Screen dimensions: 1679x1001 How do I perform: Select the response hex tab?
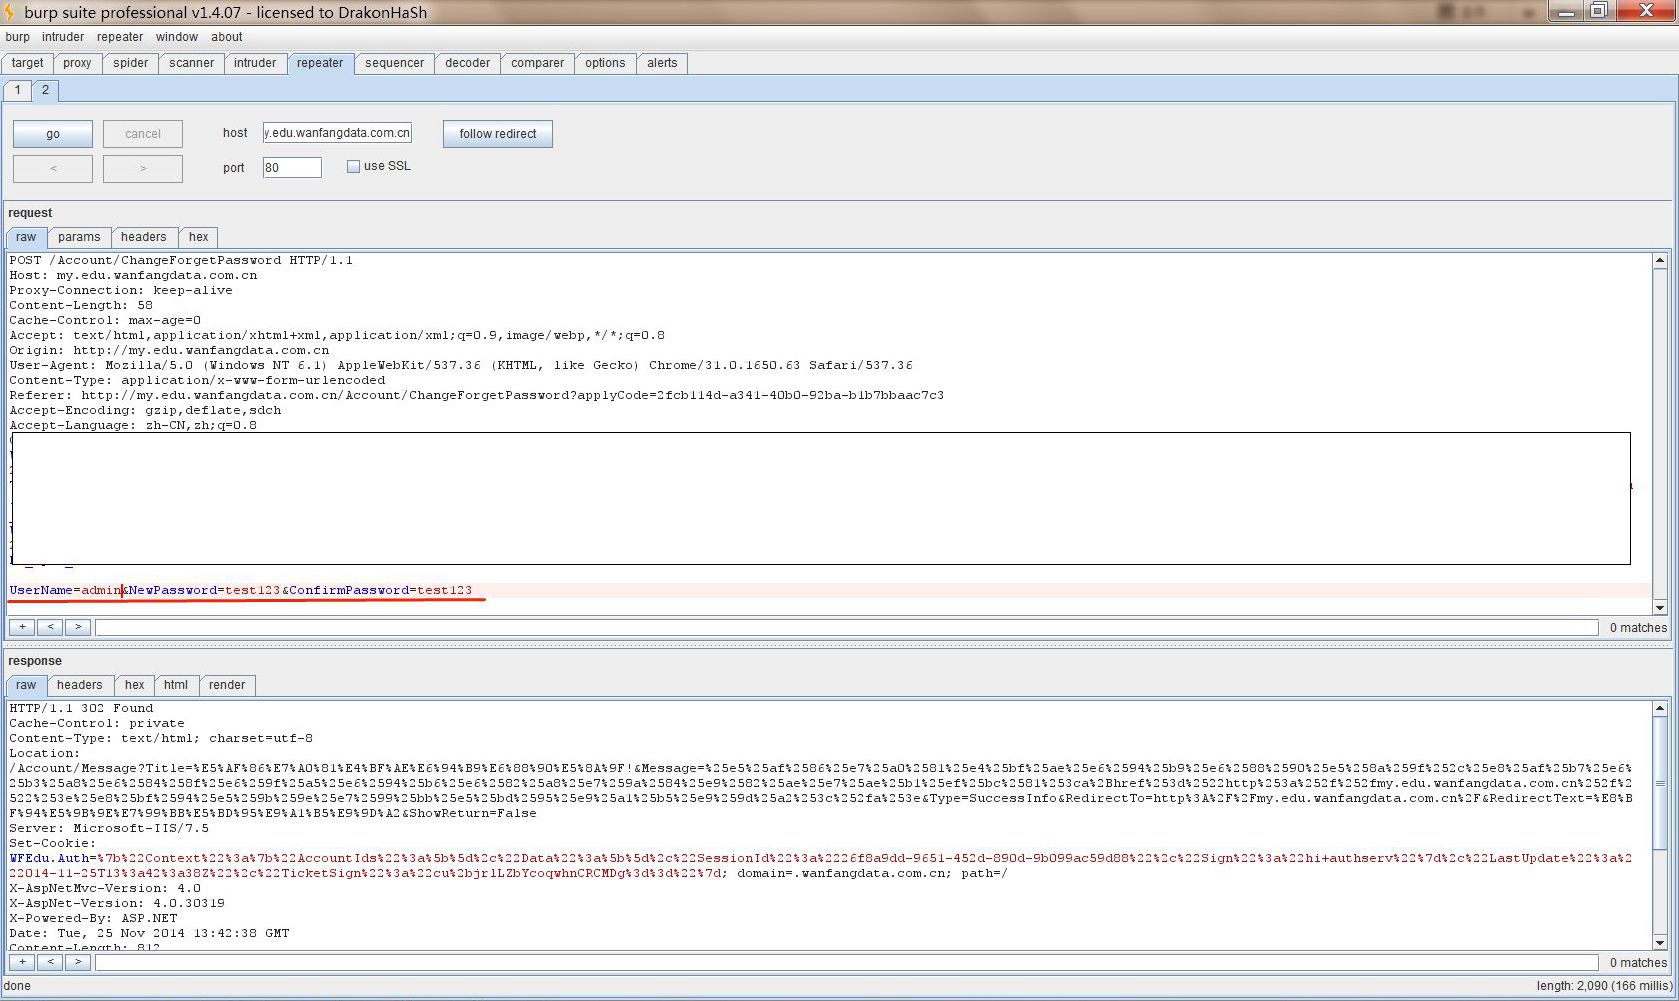[x=135, y=685]
